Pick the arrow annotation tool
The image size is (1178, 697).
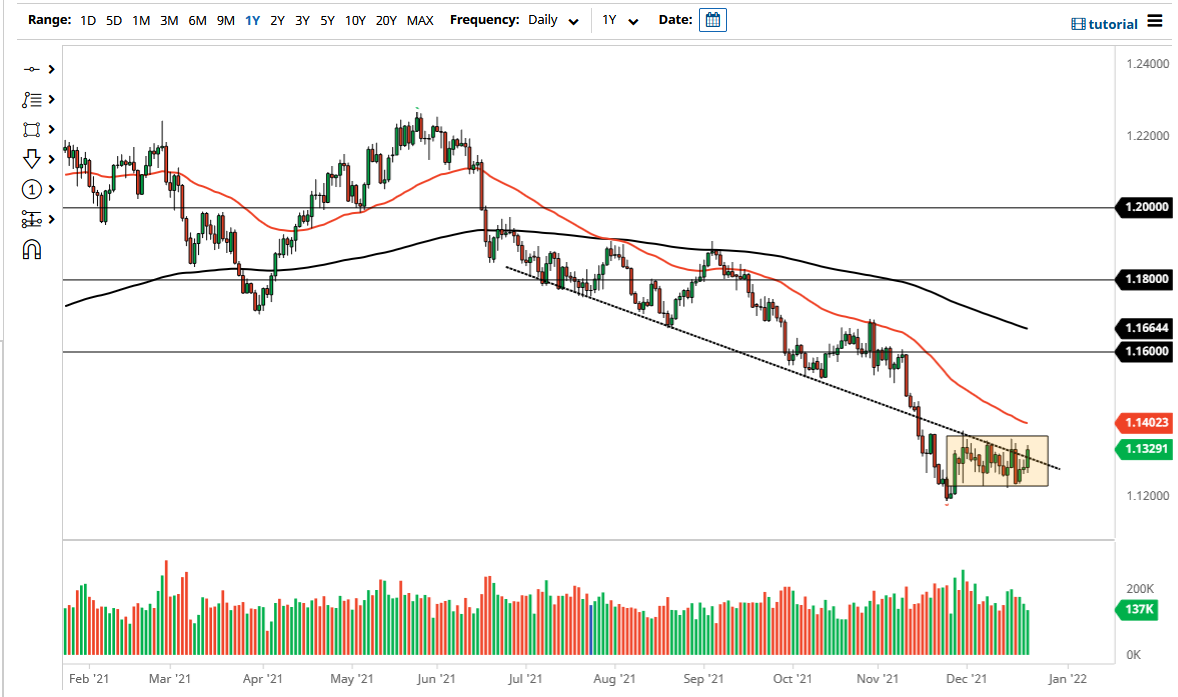pyautogui.click(x=31, y=159)
